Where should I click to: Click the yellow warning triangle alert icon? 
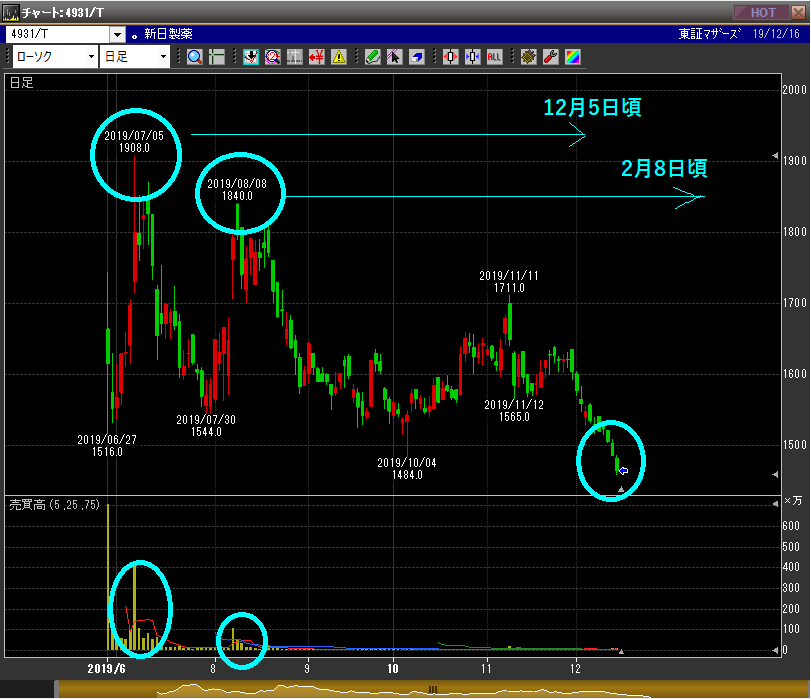pyautogui.click(x=339, y=57)
